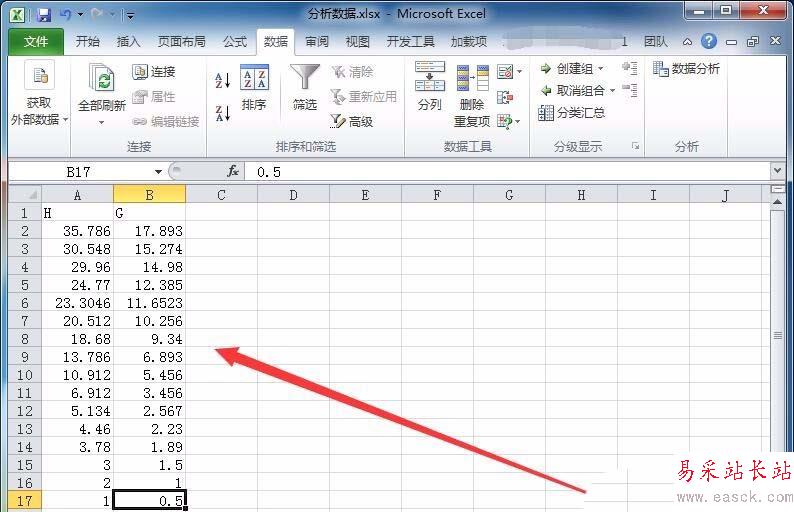This screenshot has height=512, width=794.
Task: Open Name Box dropdown arrow
Action: pos(158,172)
